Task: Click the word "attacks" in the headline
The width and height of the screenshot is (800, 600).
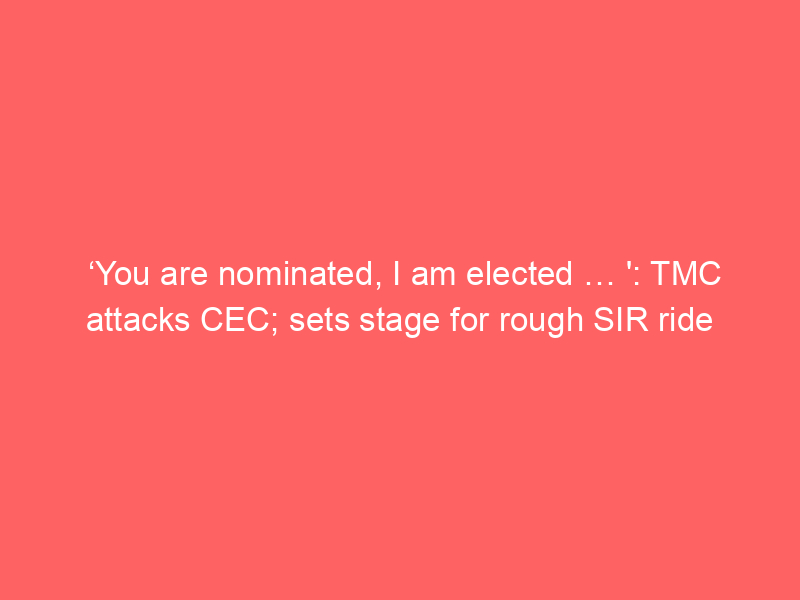Action: (x=131, y=322)
